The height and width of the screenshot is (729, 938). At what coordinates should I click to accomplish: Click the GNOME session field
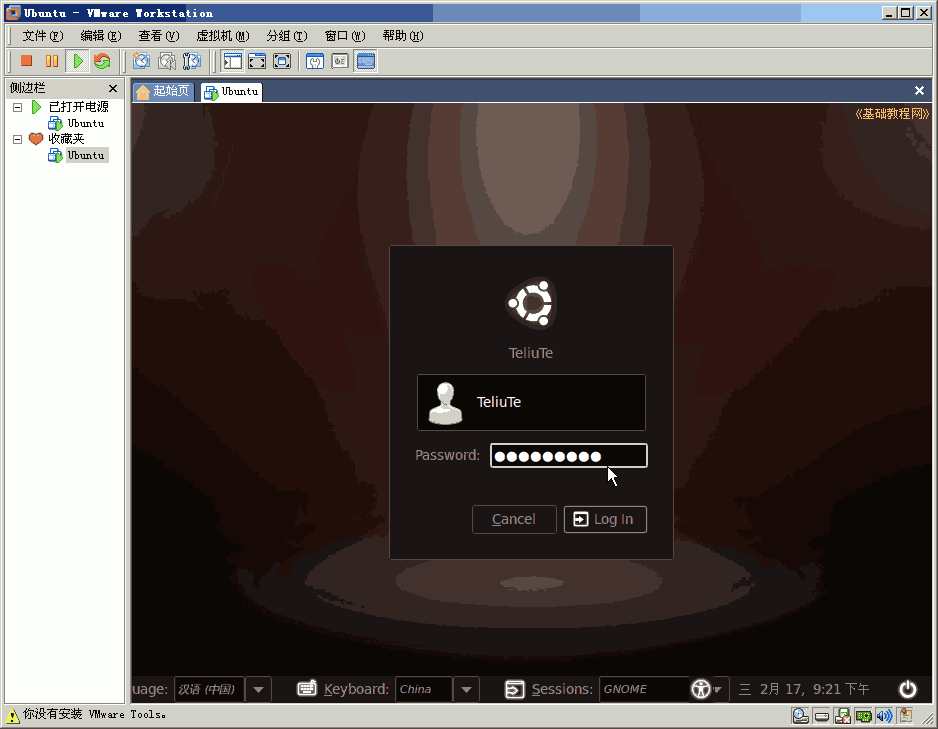tap(644, 690)
